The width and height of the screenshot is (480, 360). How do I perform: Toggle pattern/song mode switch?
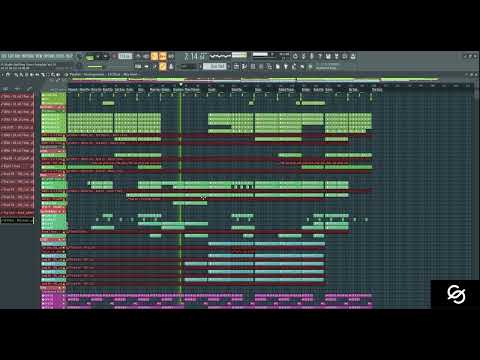tap(90, 57)
